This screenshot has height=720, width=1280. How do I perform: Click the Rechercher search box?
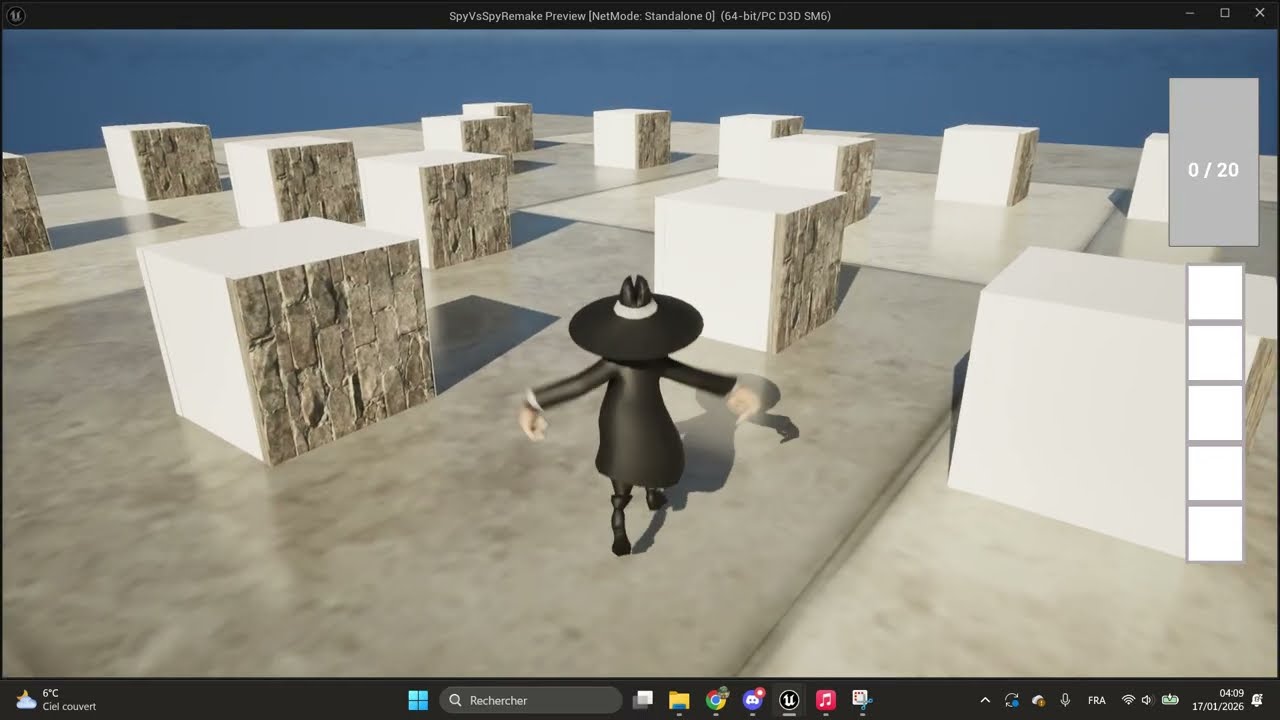click(531, 700)
